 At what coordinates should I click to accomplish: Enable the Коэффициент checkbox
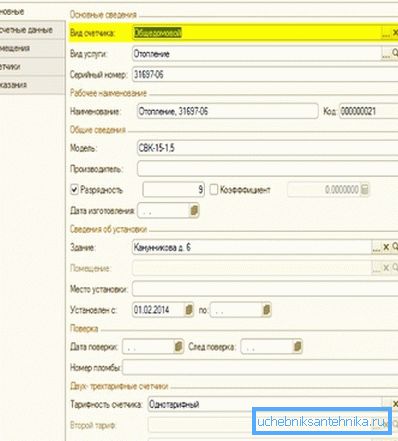214,190
